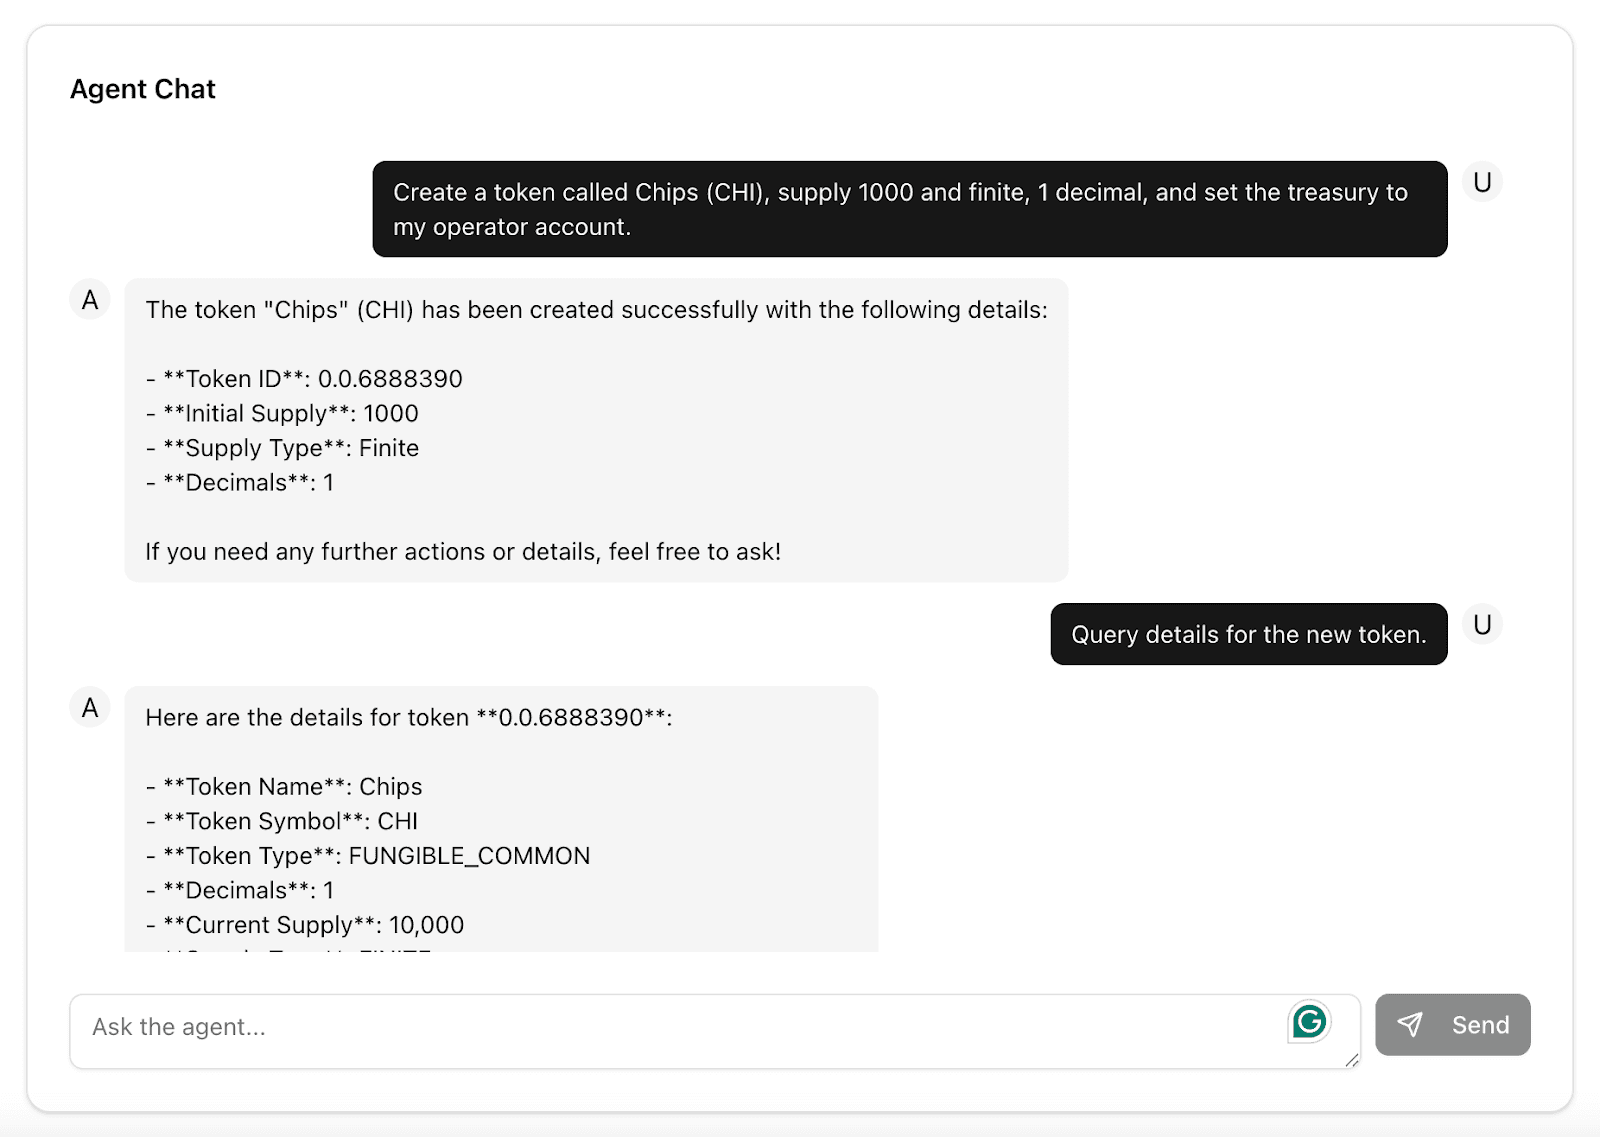Image resolution: width=1600 pixels, height=1137 pixels.
Task: Click the Initial Supply 1000 line
Action: click(x=282, y=414)
